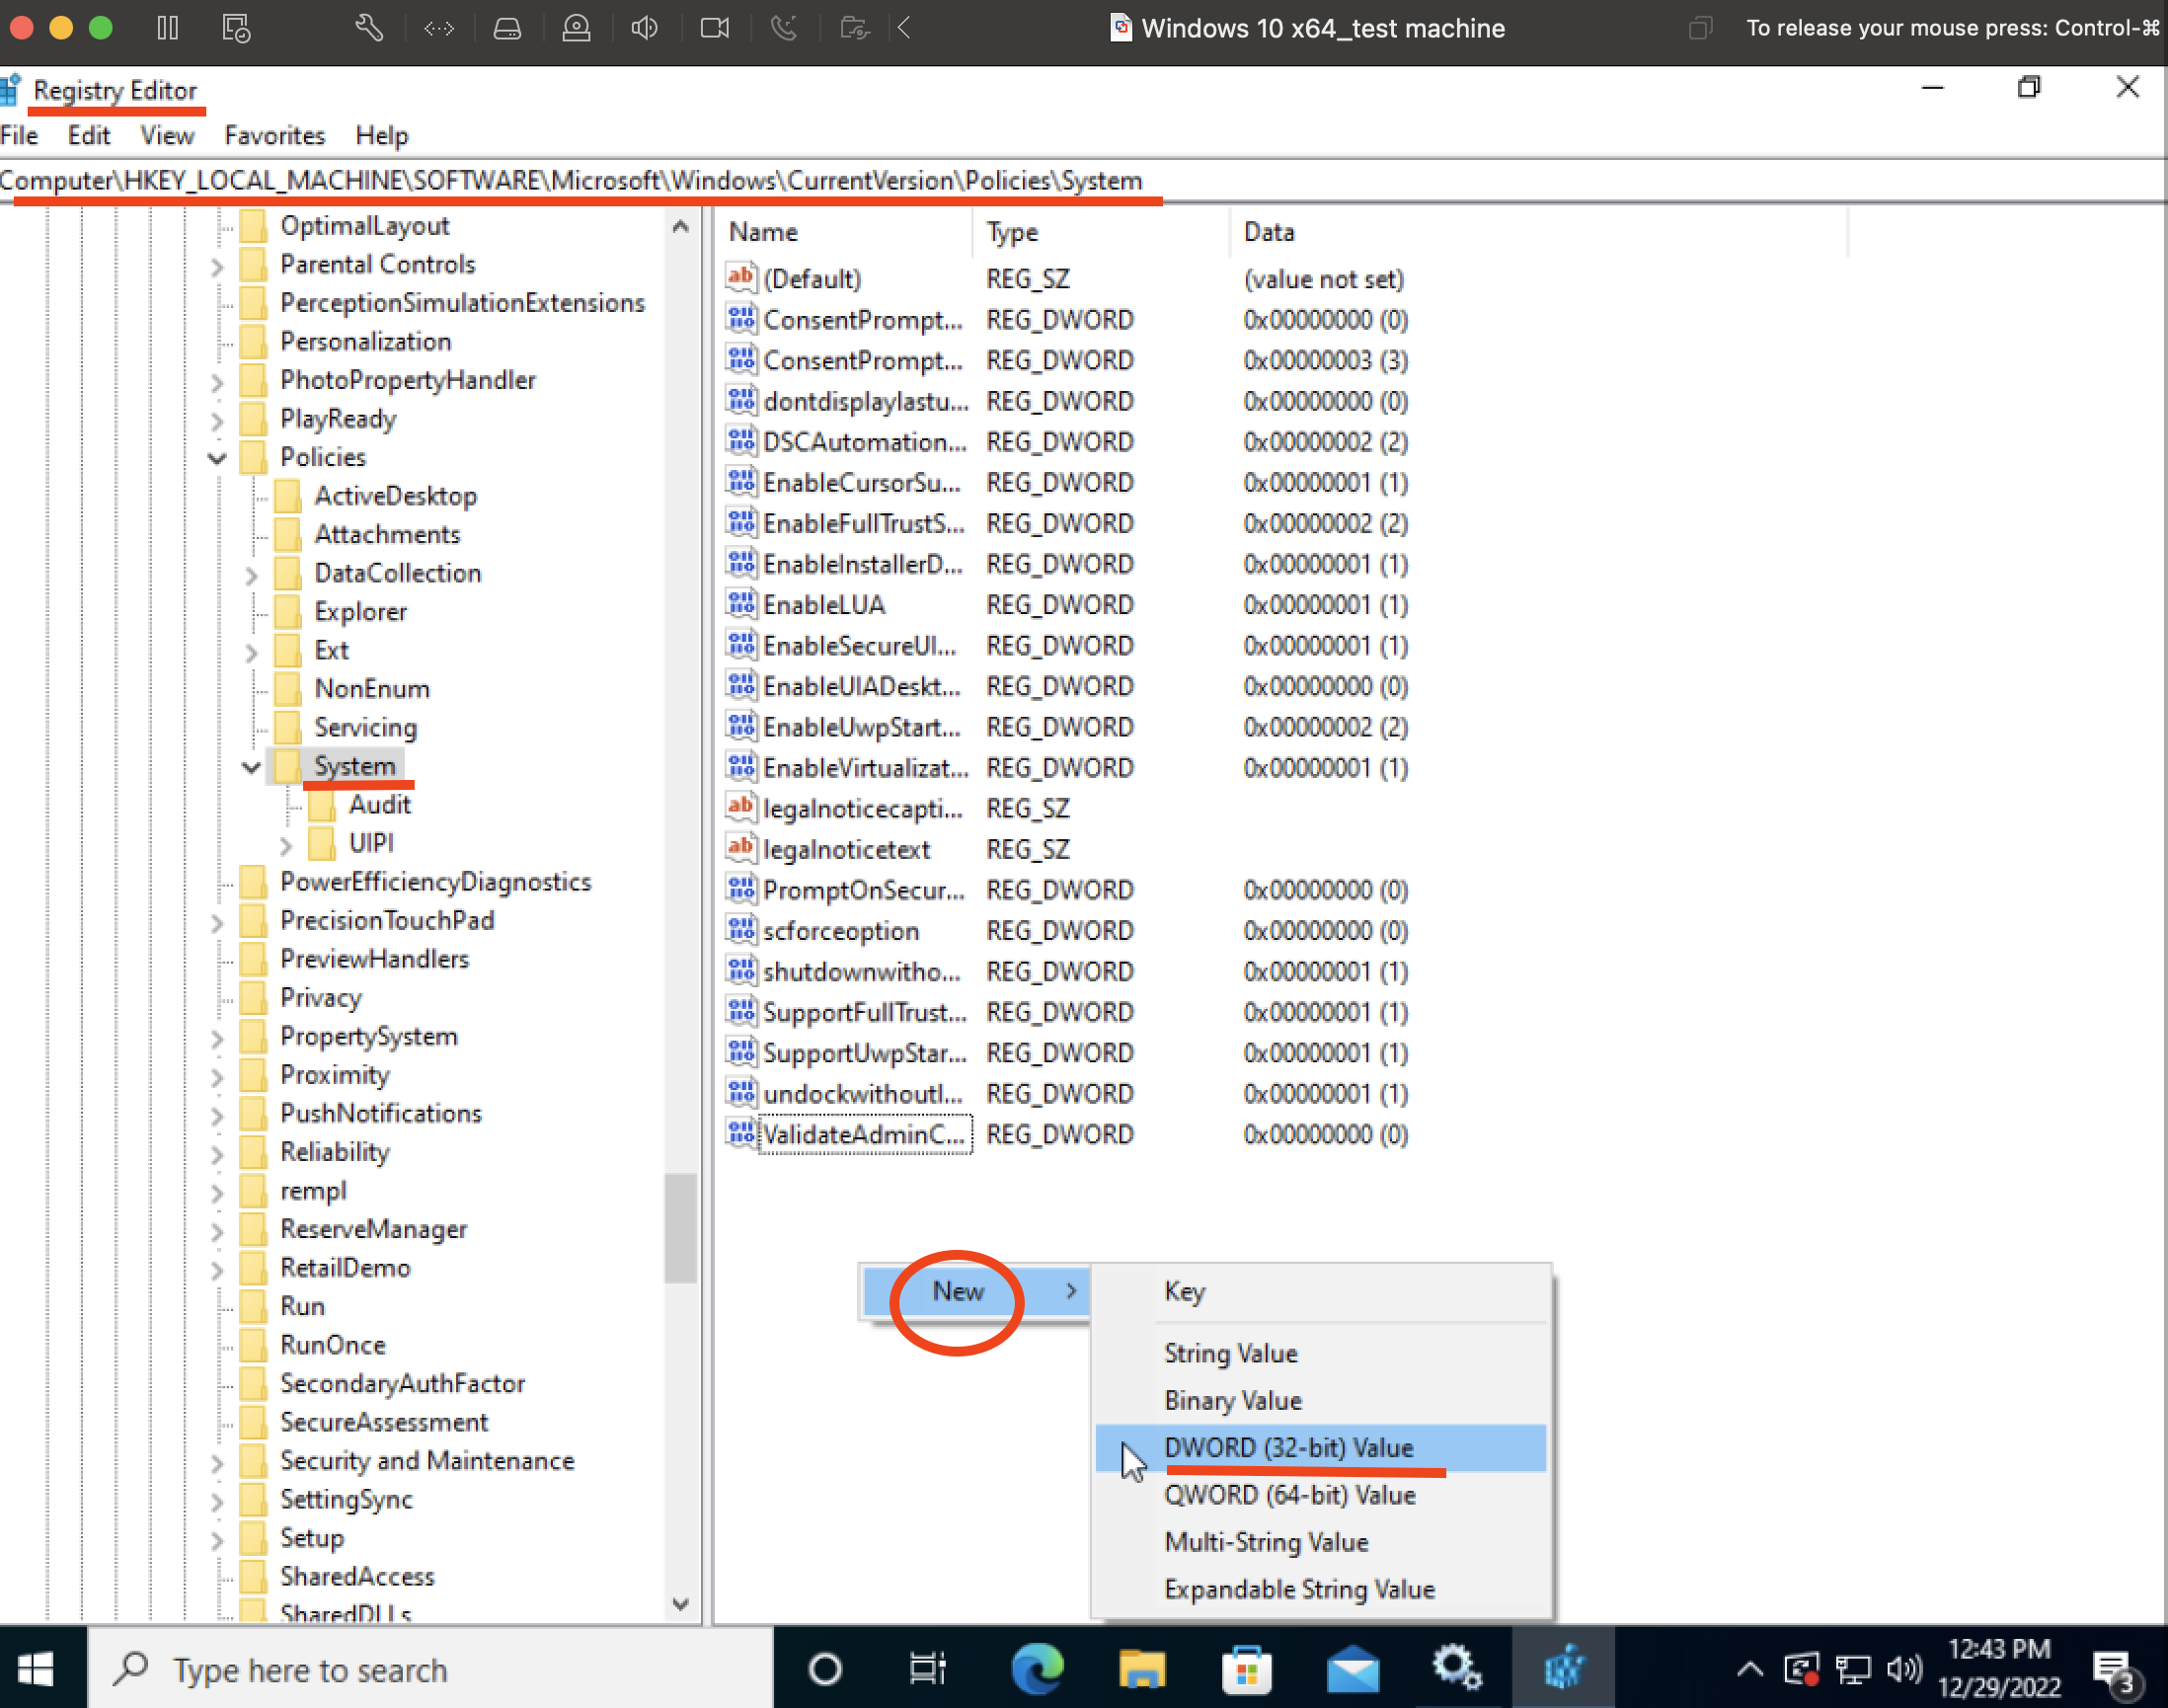The width and height of the screenshot is (2168, 1708).
Task: Expand the DataCollection key
Action: pyautogui.click(x=252, y=574)
